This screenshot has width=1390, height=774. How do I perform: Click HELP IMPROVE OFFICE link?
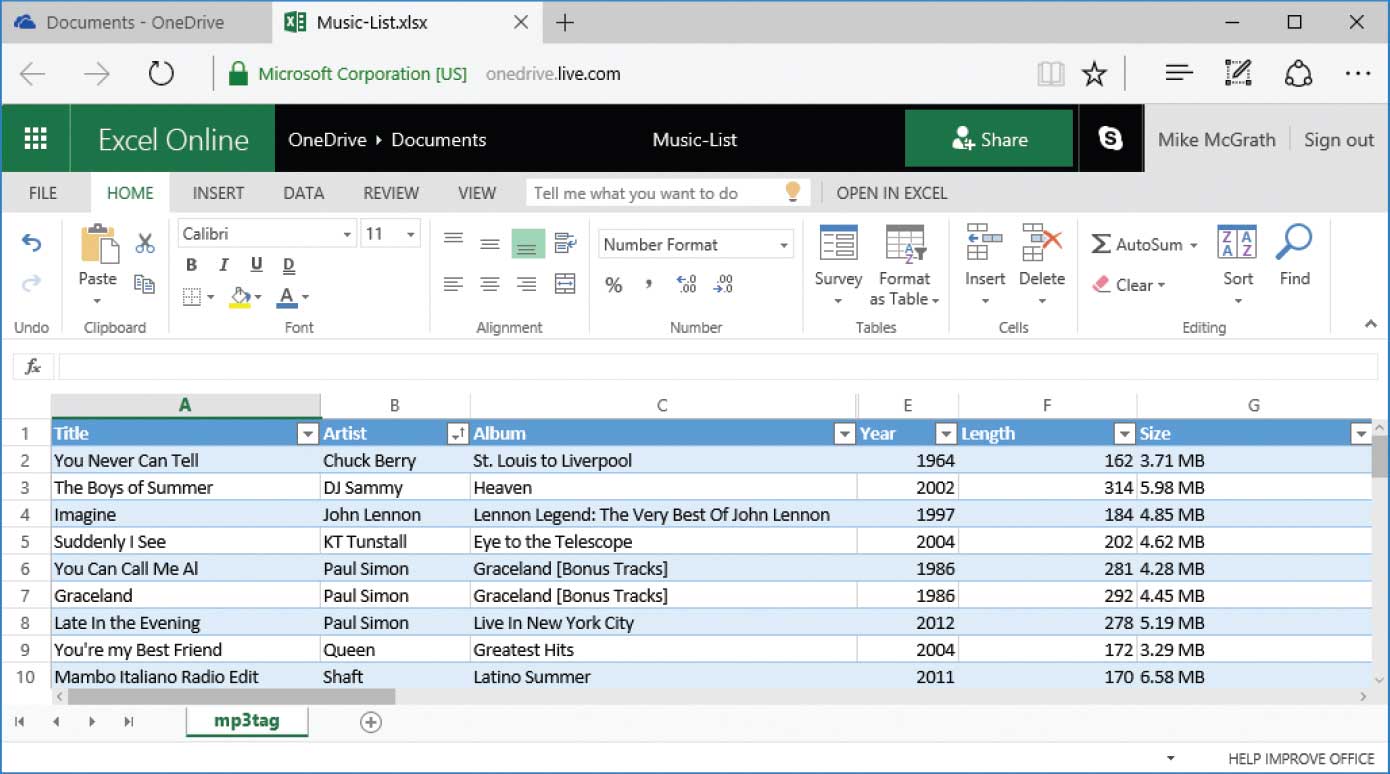(x=1301, y=759)
